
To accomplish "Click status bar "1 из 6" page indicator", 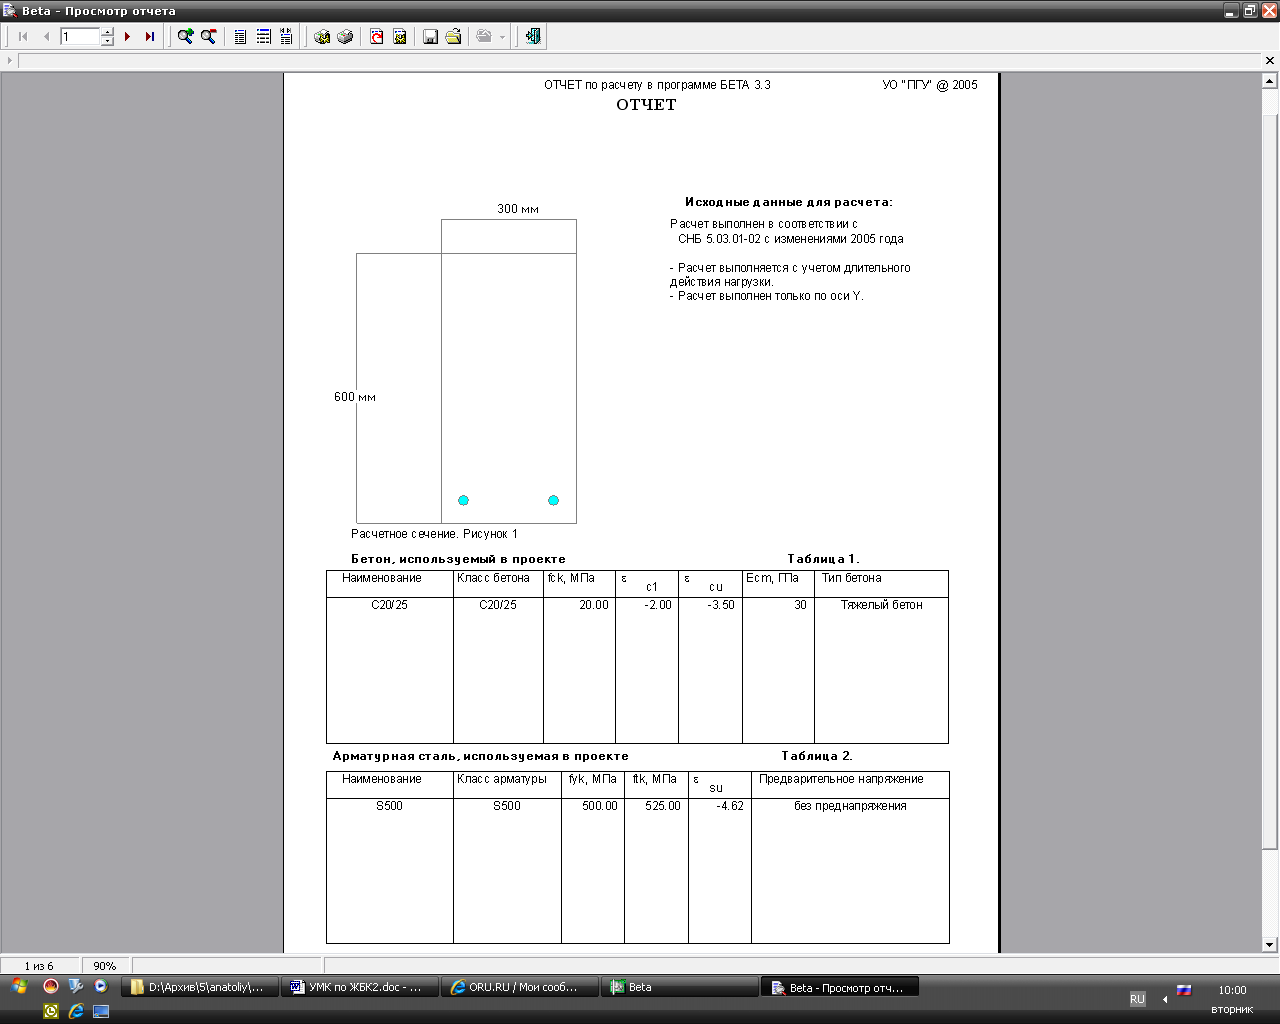I will [x=39, y=966].
